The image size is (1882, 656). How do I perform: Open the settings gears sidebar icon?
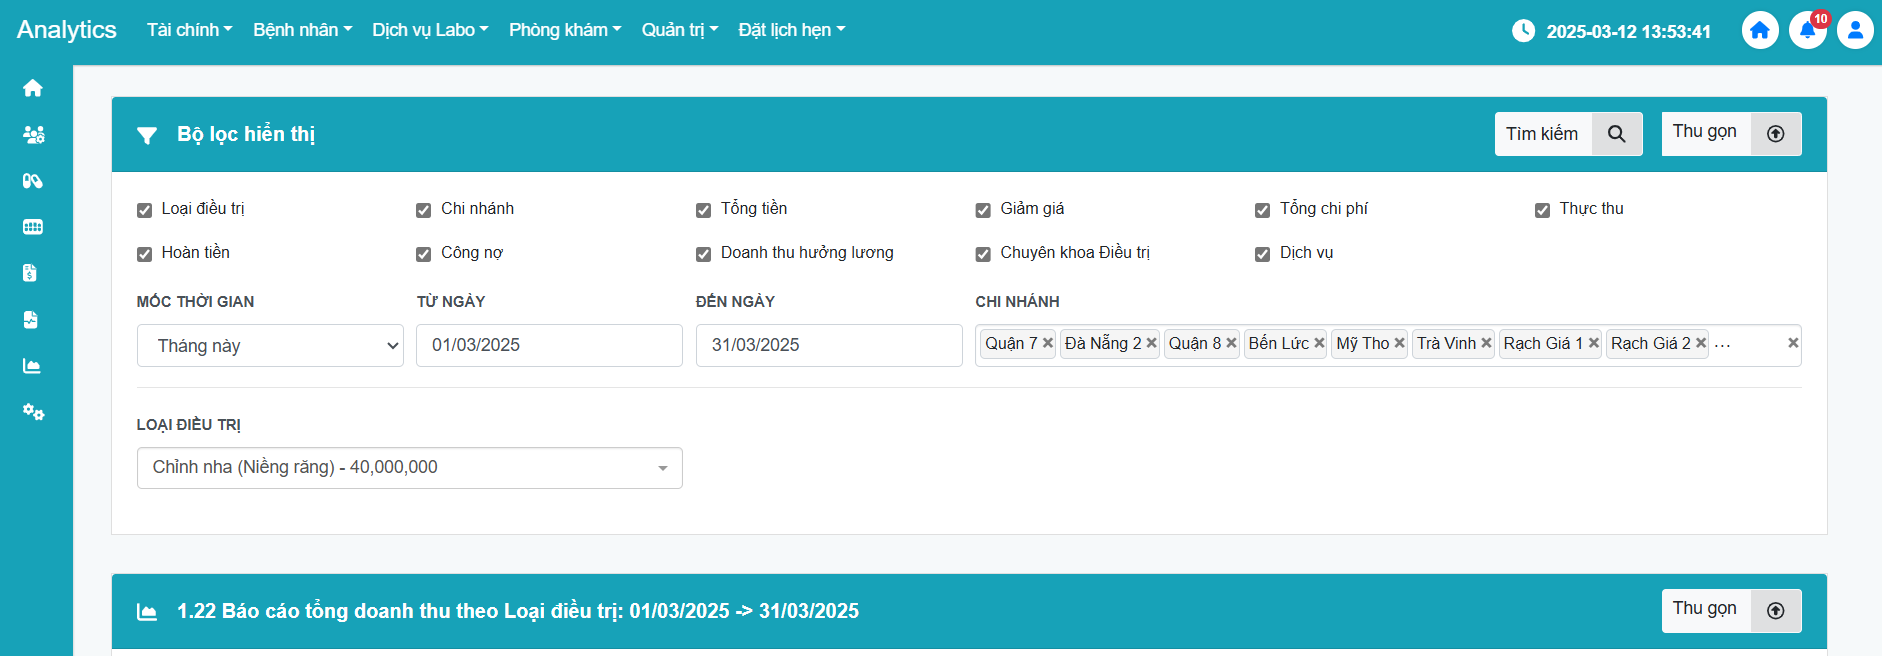point(33,412)
